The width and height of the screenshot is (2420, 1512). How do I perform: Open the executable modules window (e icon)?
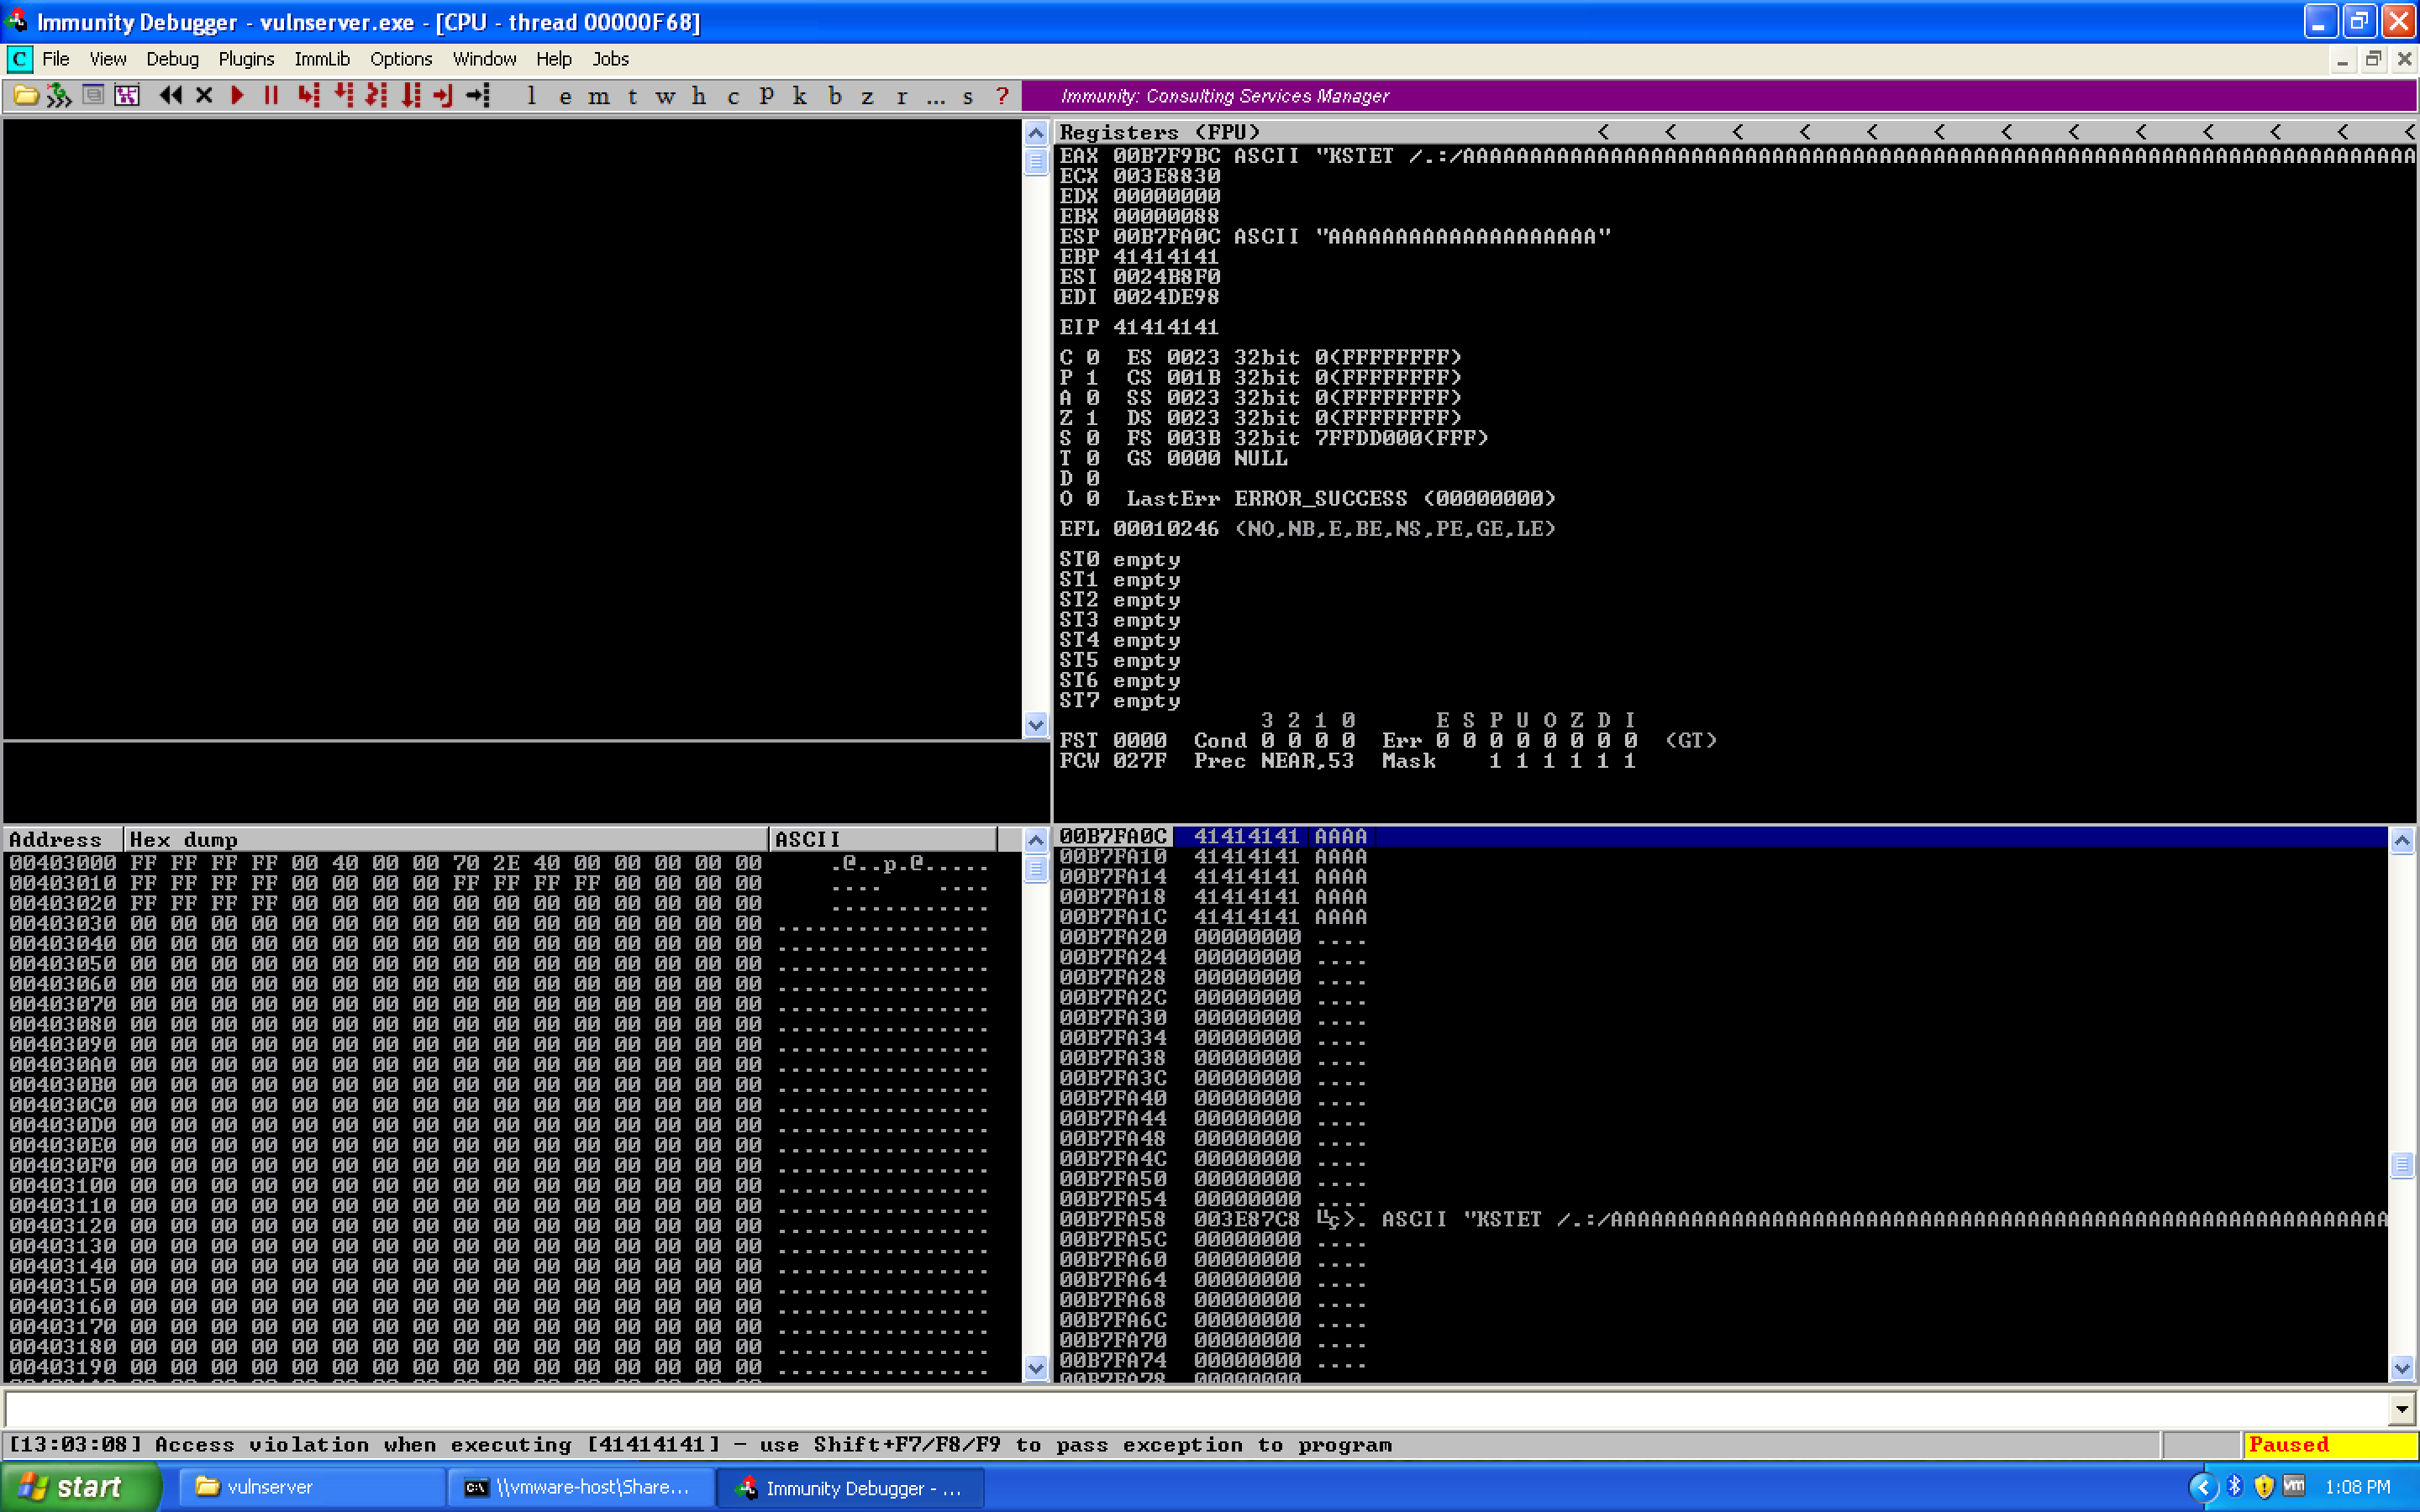pyautogui.click(x=568, y=96)
